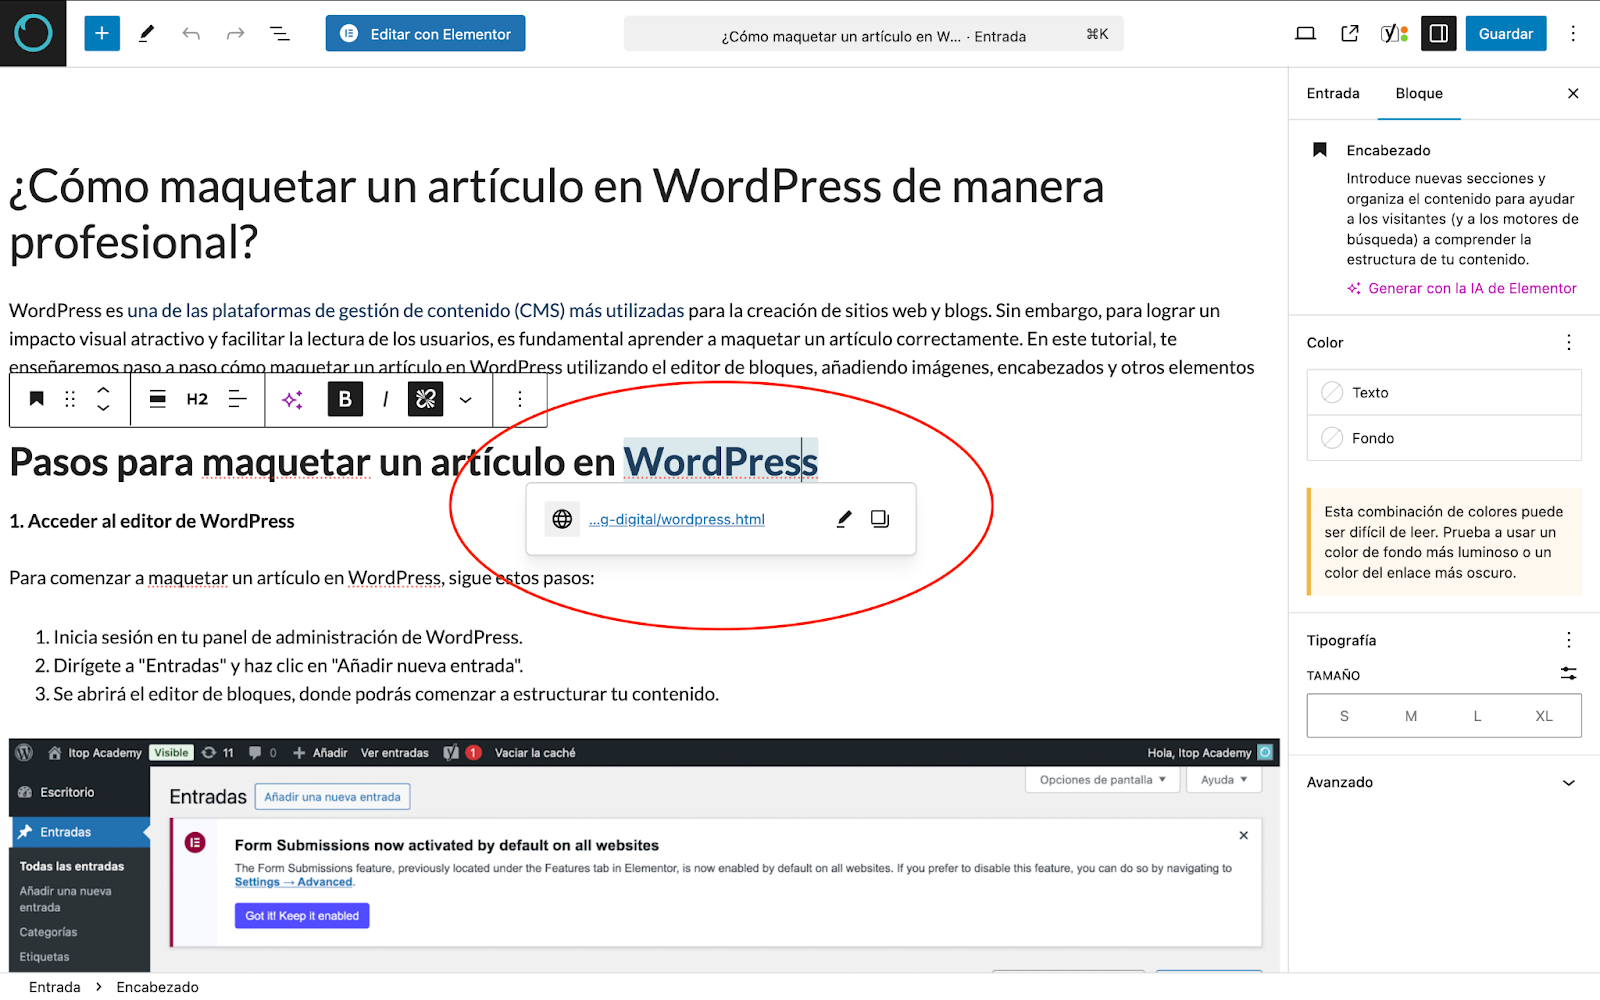
Task: Open the Color panel options menu
Action: (x=1568, y=342)
